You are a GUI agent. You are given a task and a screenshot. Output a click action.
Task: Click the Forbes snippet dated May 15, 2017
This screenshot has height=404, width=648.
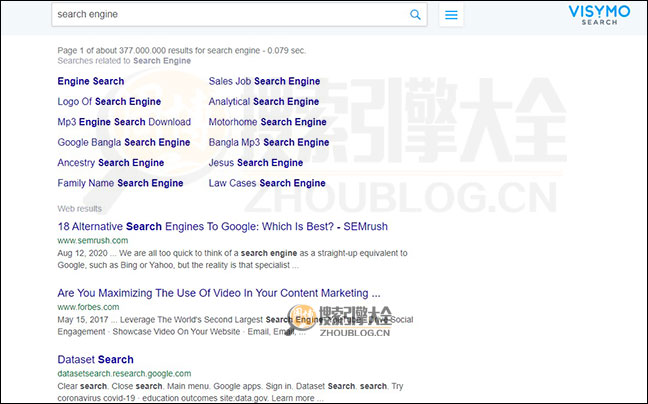[235, 326]
